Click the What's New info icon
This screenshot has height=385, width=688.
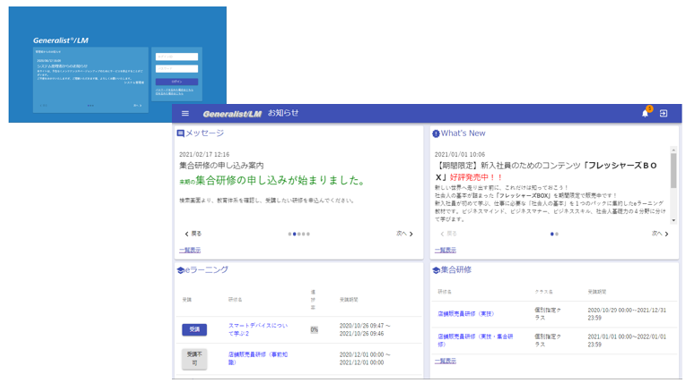(436, 133)
